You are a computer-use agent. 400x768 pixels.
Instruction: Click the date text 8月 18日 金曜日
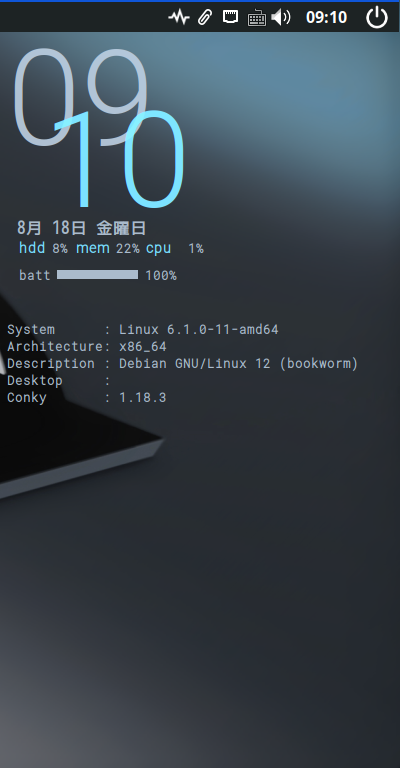(x=81, y=228)
